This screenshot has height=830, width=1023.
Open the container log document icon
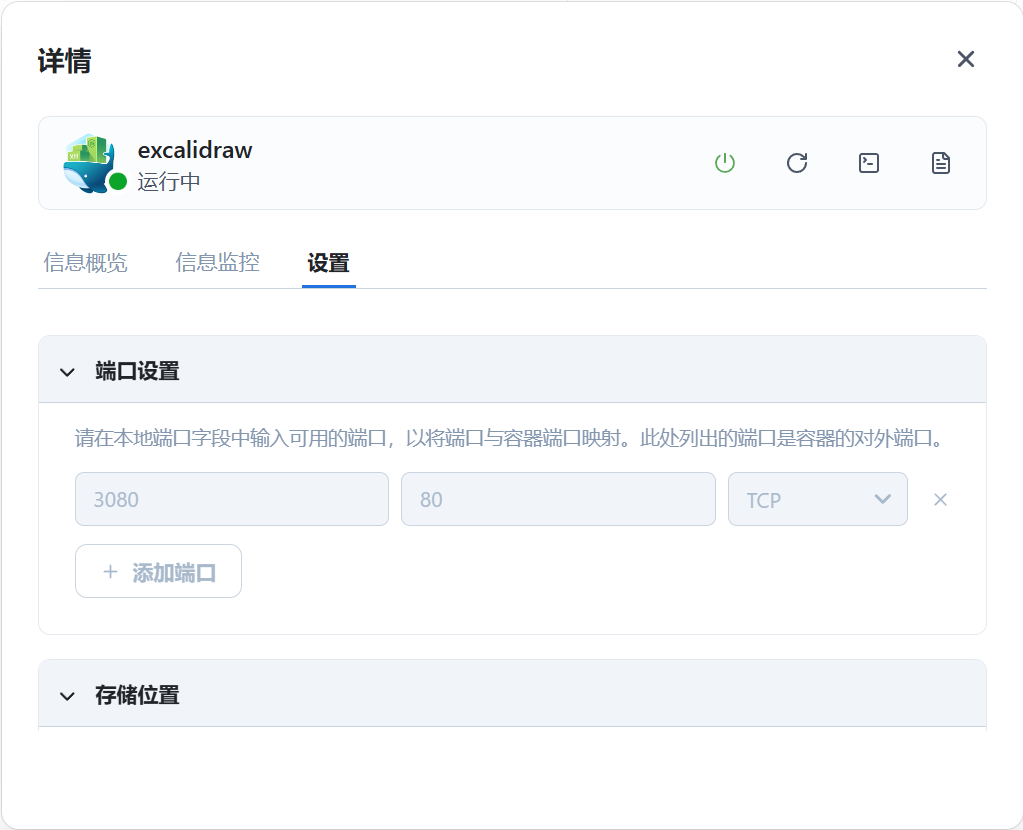[x=940, y=163]
